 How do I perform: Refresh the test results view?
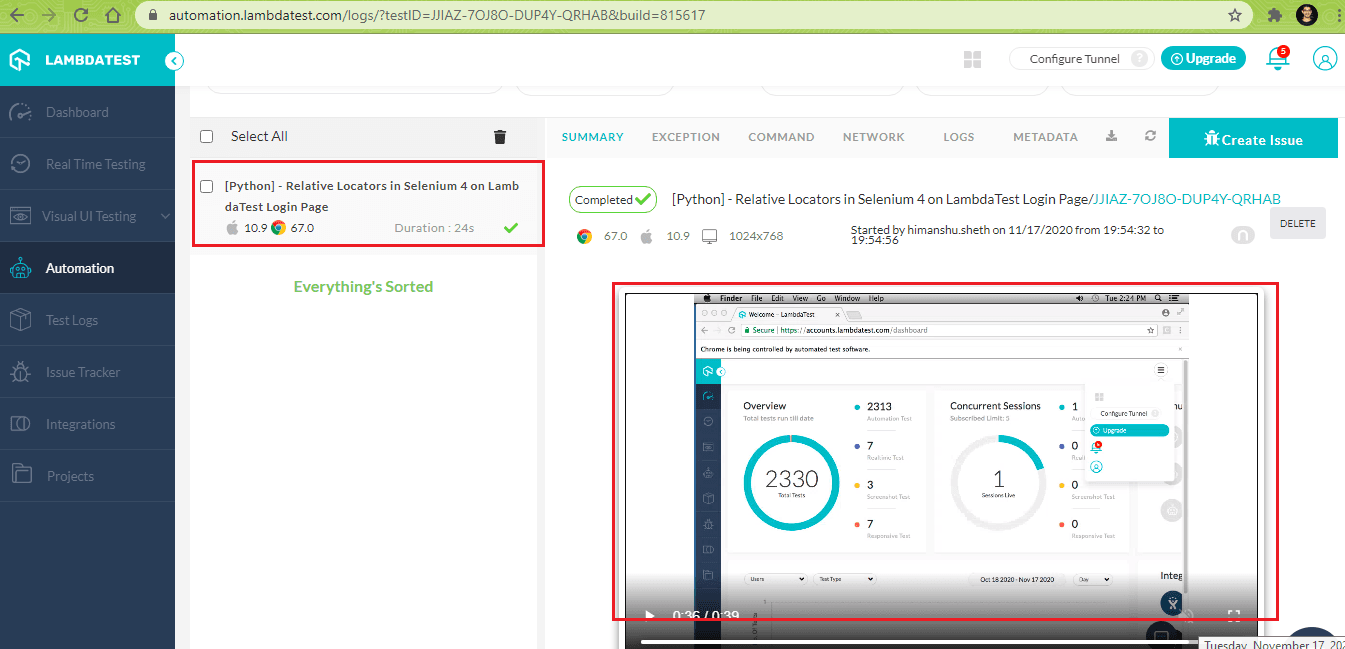[x=1149, y=135]
